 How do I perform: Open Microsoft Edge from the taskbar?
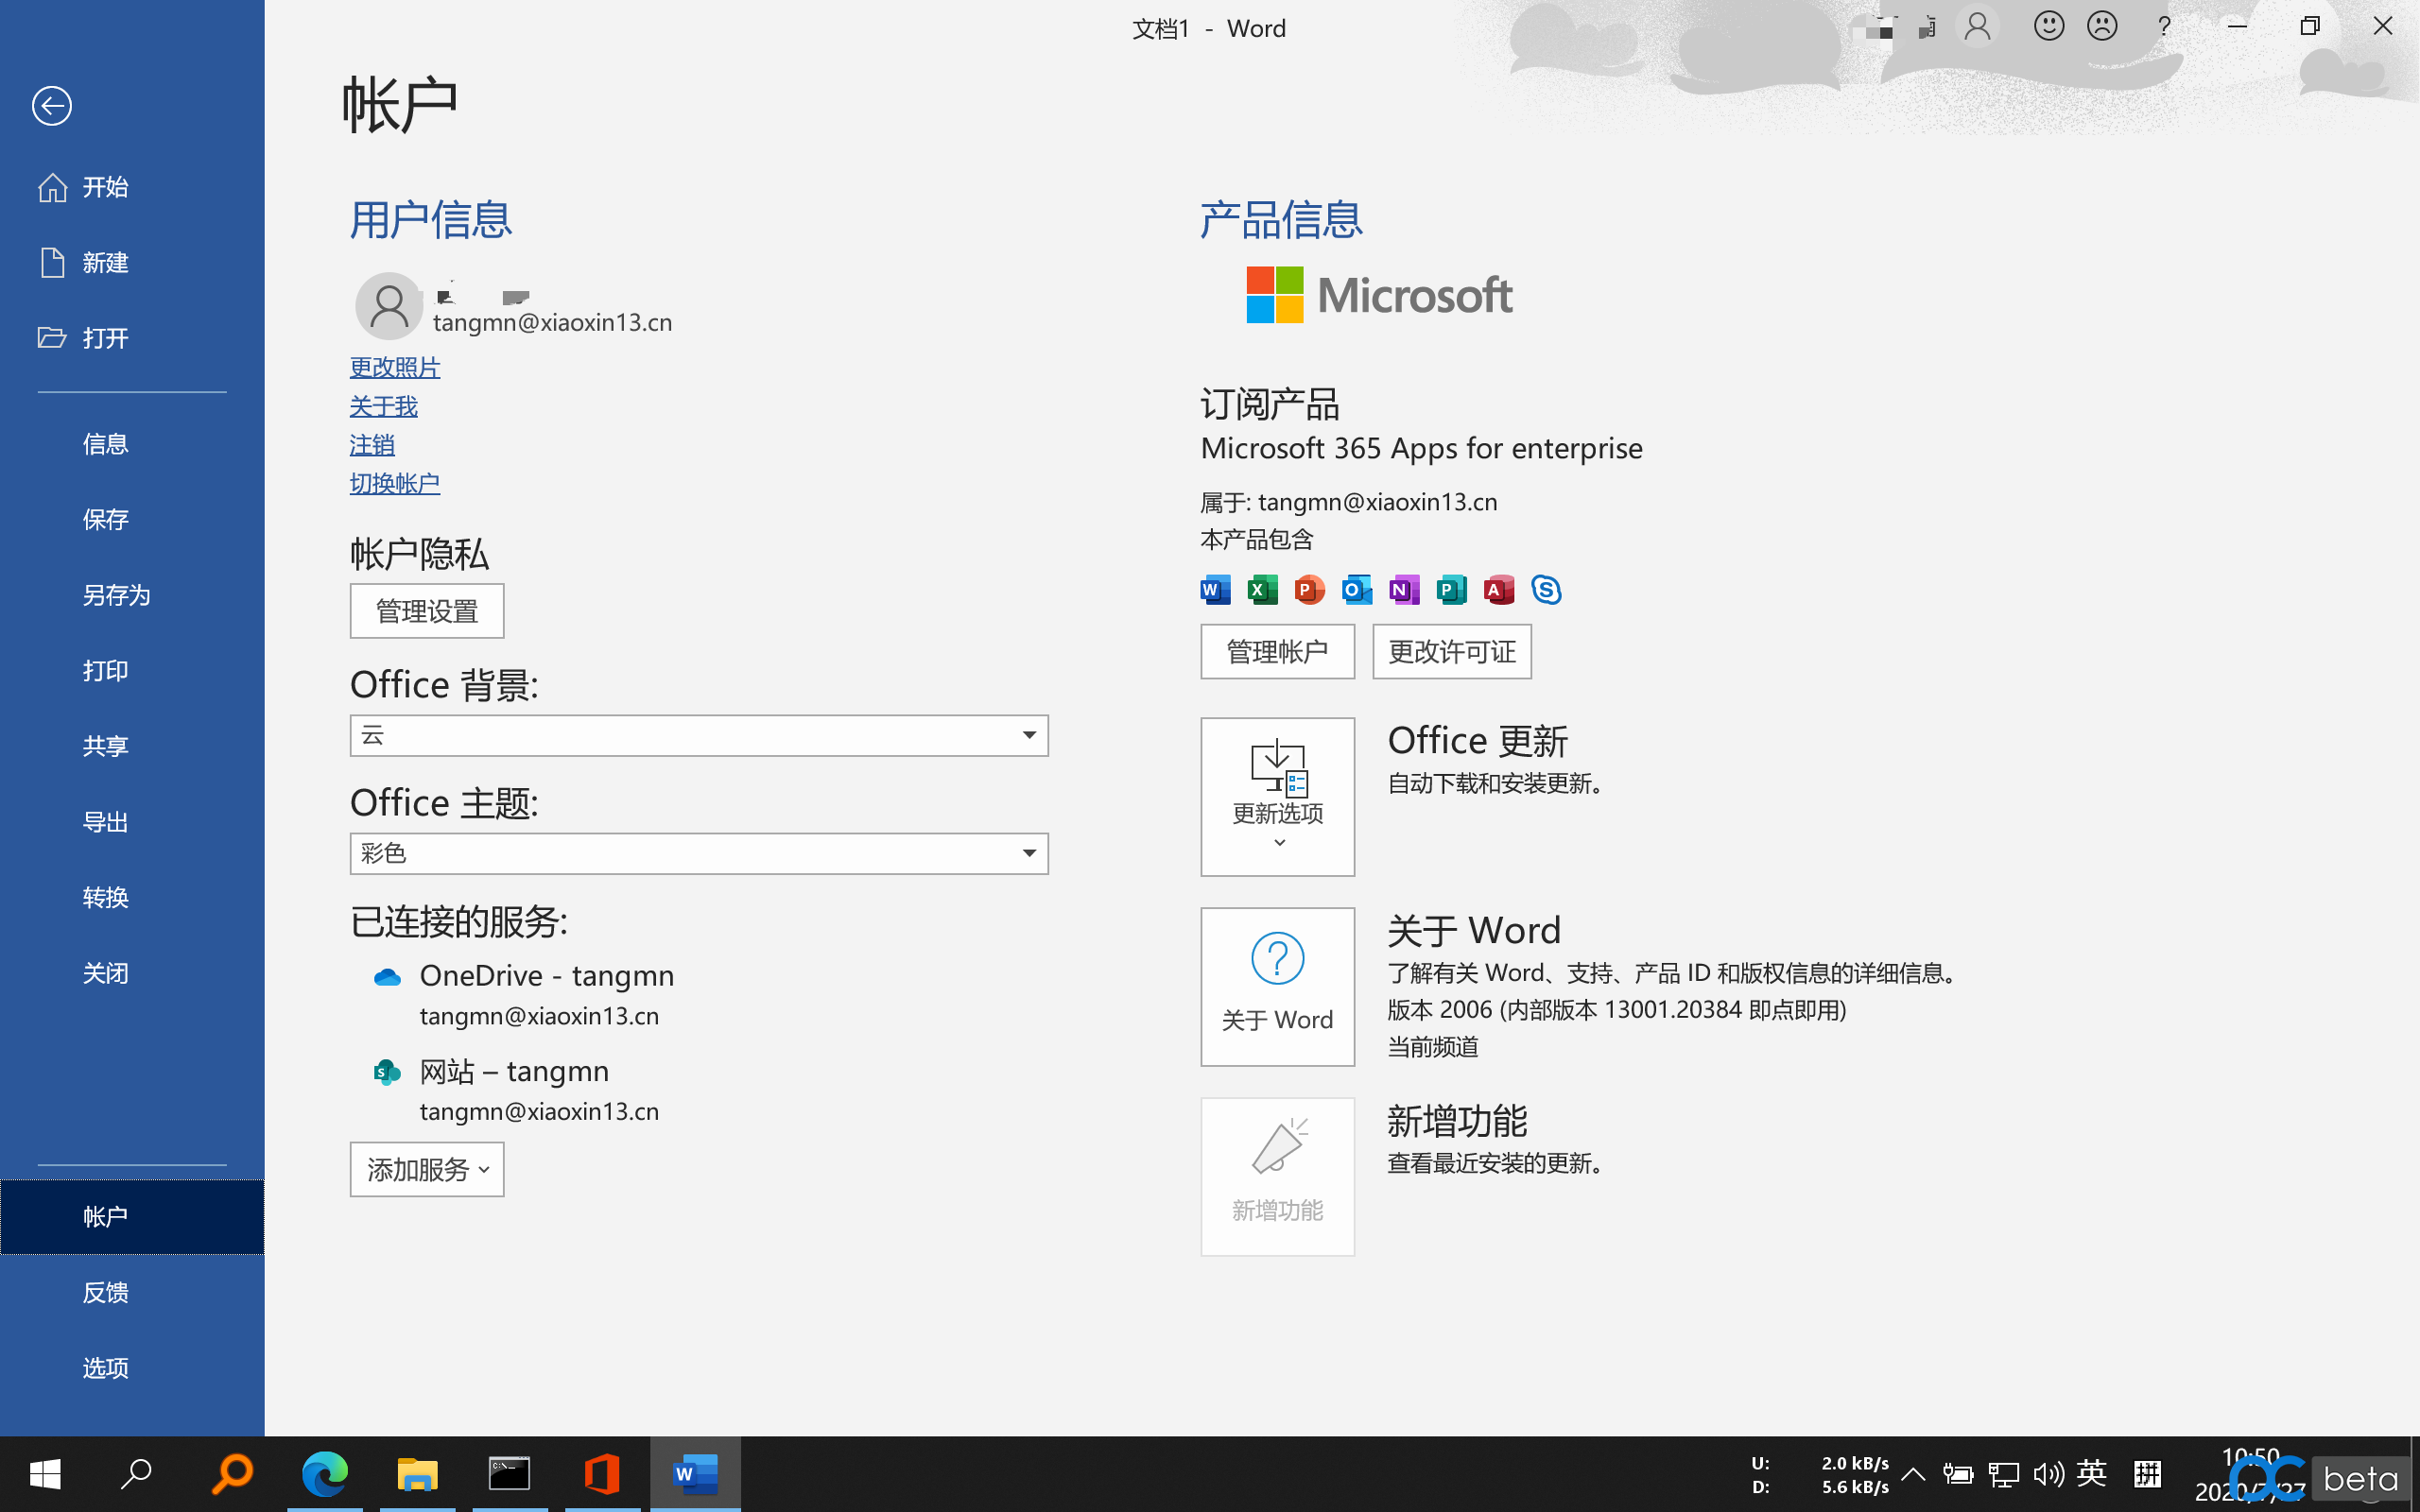325,1474
